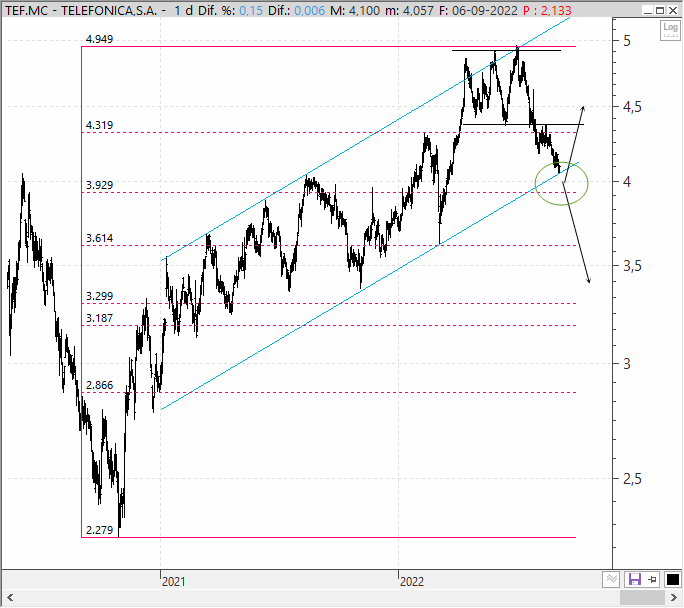The width and height of the screenshot is (684, 608).
Task: Toggle the Log scale button
Action: coord(670,30)
